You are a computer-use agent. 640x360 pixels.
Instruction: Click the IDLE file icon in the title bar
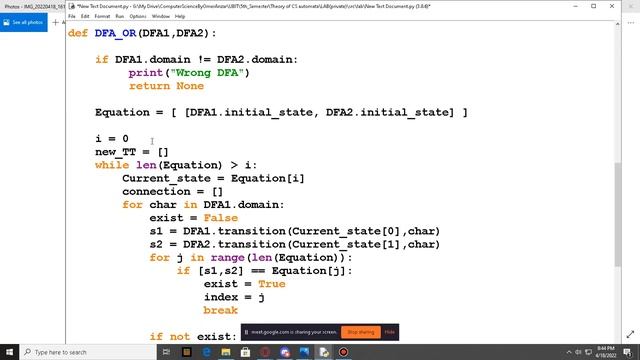[72, 6]
